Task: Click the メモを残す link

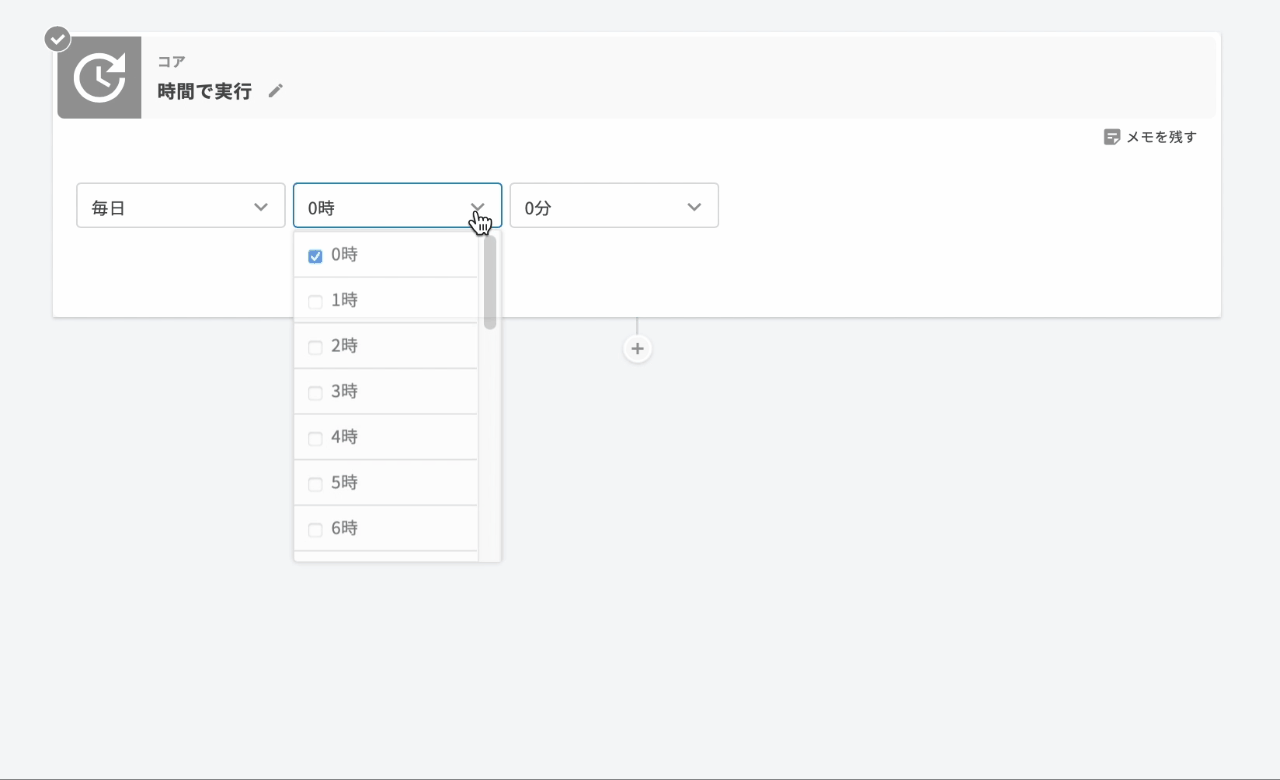Action: click(1160, 137)
